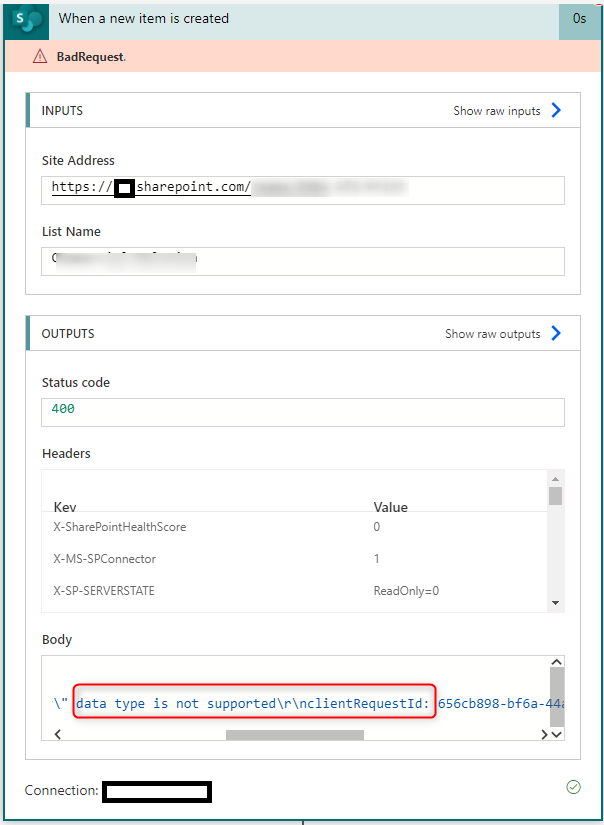The height and width of the screenshot is (825, 604).
Task: Click the List Name field
Action: click(x=303, y=261)
